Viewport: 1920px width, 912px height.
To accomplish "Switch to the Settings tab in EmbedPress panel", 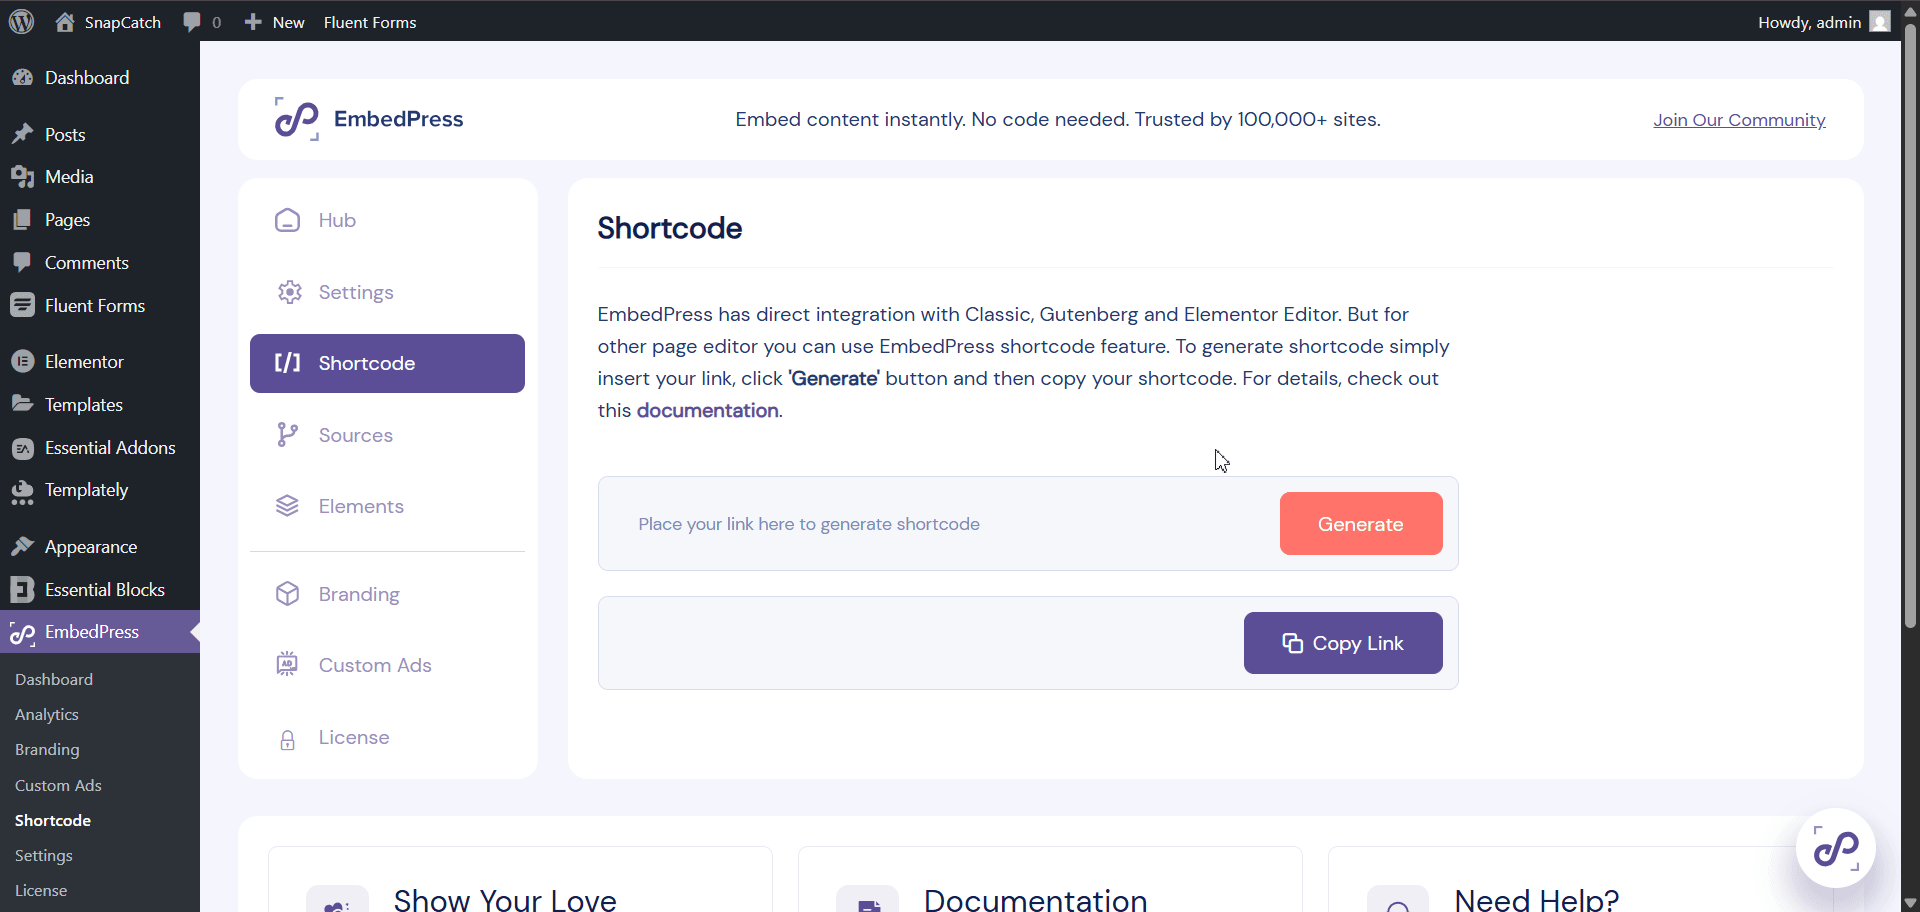I will click(356, 291).
